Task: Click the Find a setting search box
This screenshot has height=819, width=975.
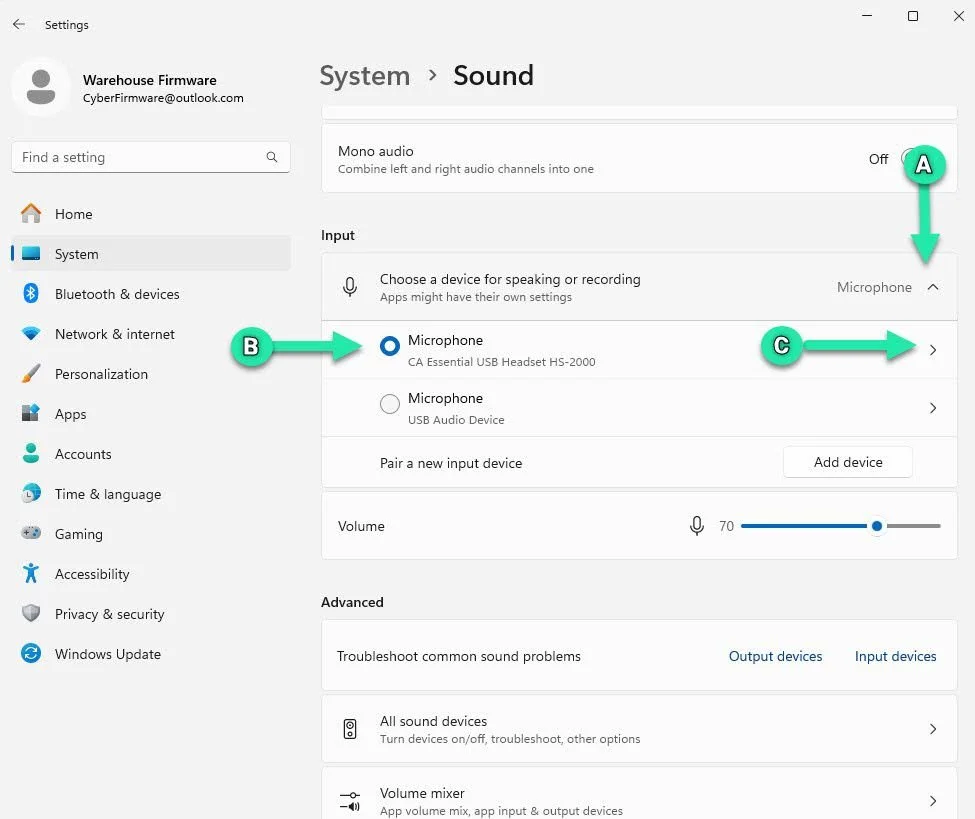Action: (x=150, y=157)
